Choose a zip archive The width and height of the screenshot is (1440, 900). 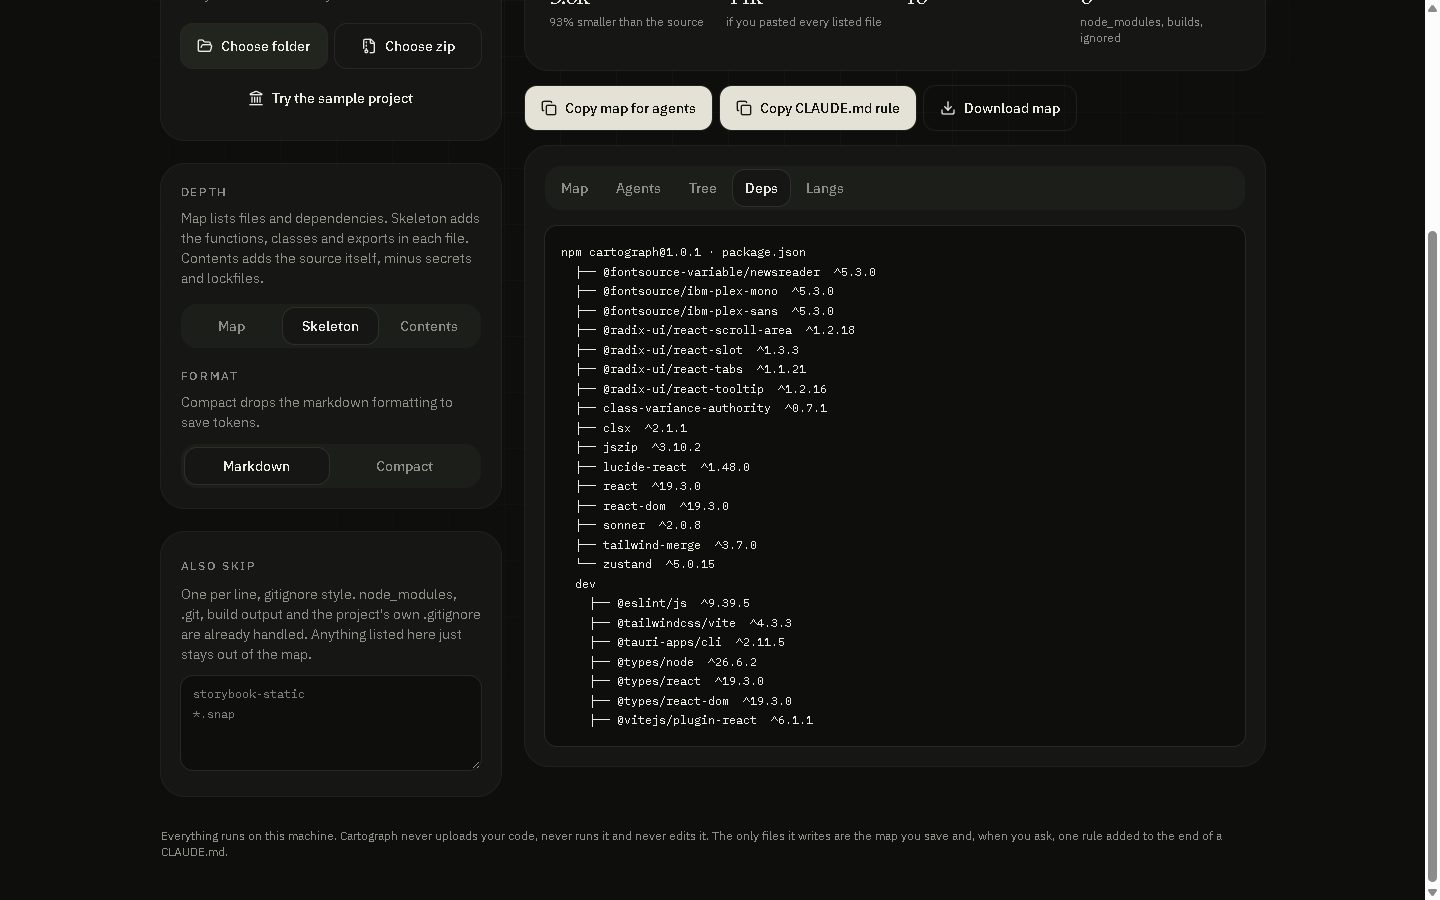coord(408,46)
